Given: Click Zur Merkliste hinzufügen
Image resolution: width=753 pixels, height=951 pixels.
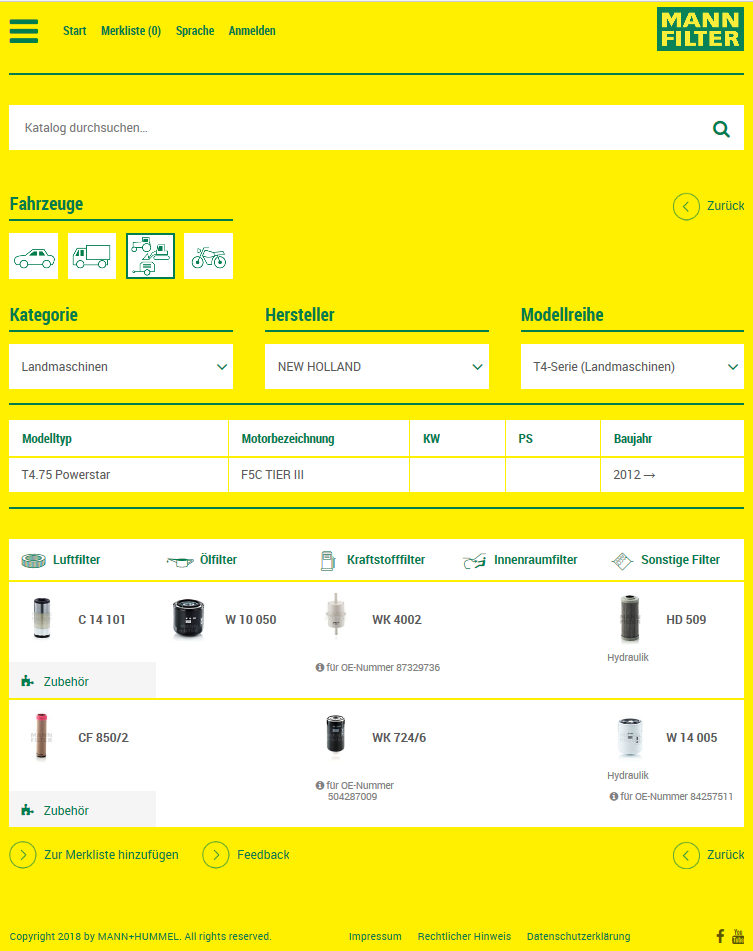Looking at the screenshot, I should (111, 855).
